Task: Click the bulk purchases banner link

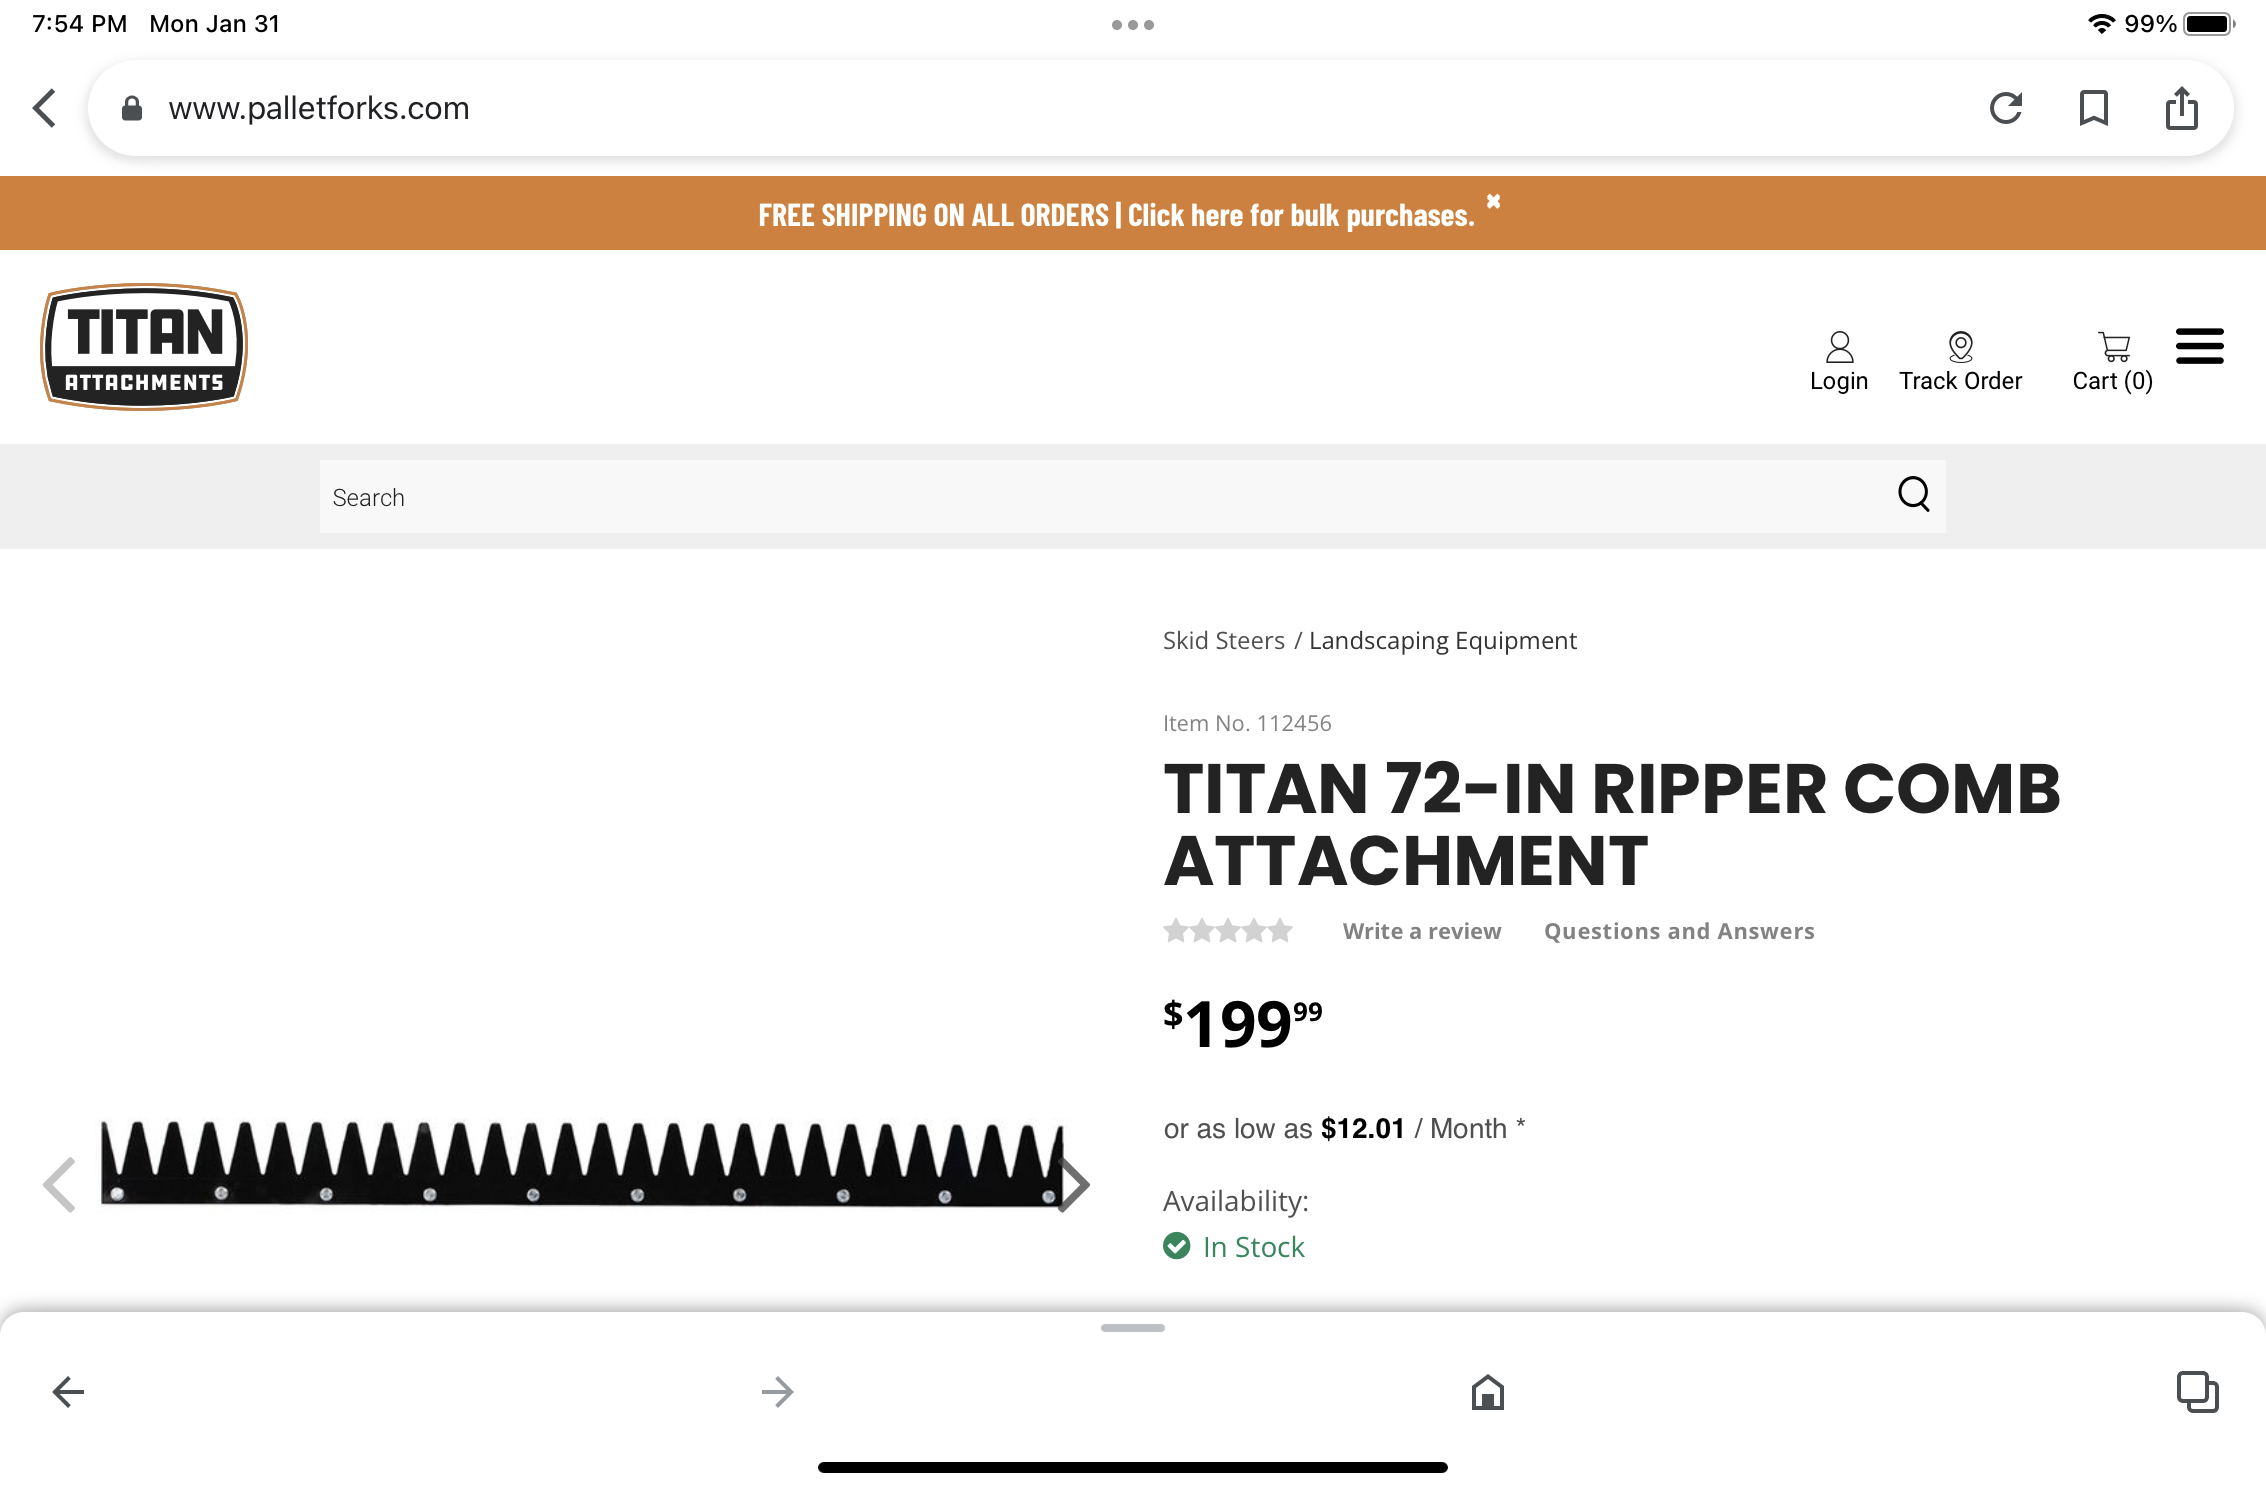Action: (x=1301, y=215)
